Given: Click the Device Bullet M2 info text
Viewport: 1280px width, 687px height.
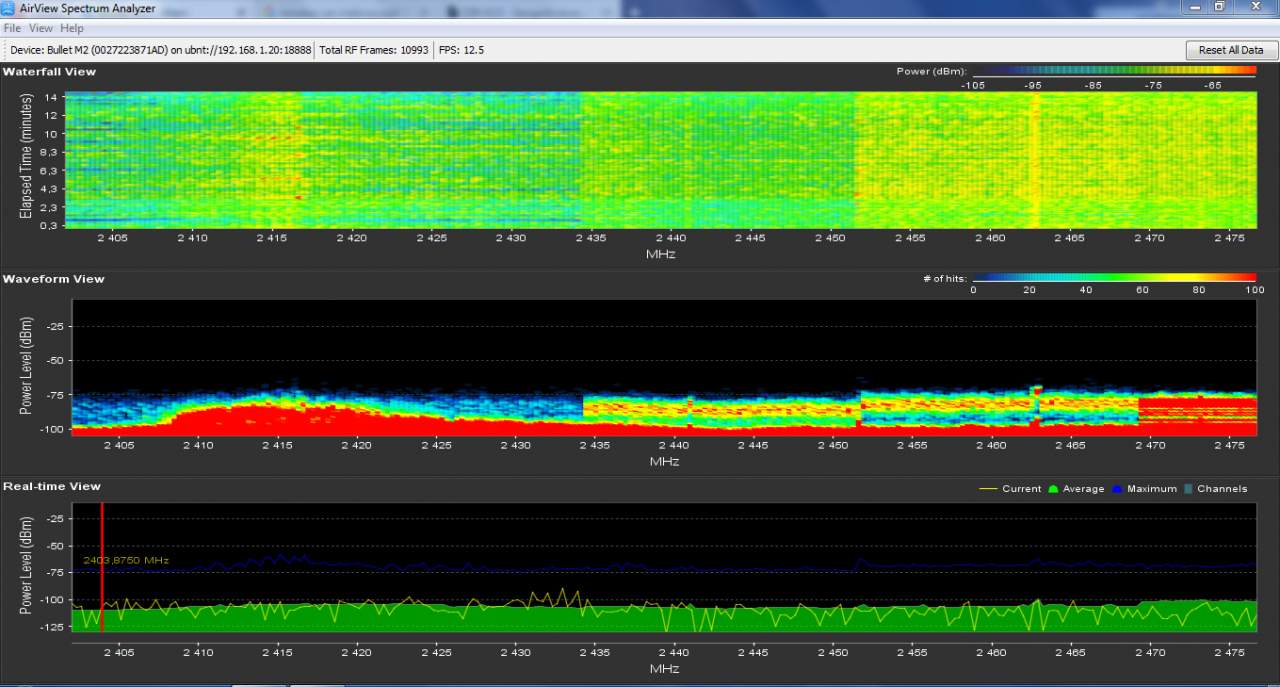Looking at the screenshot, I should click(x=161, y=49).
